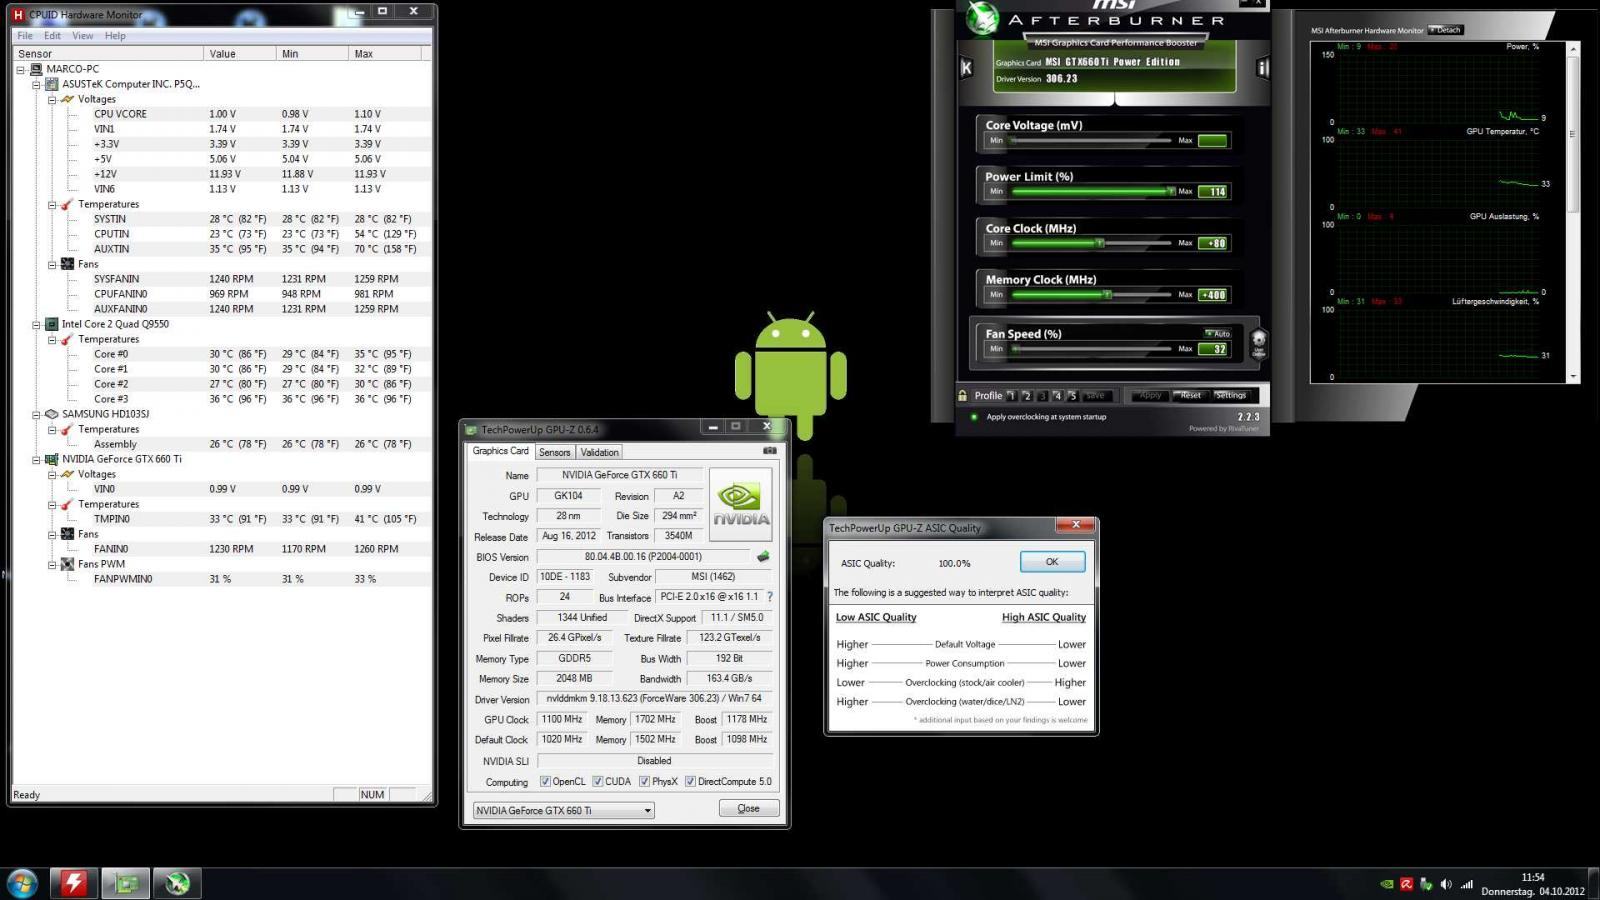Collapse the NVIDIA GeForce GTX 660 Ti node
The height and width of the screenshot is (900, 1600).
37,460
